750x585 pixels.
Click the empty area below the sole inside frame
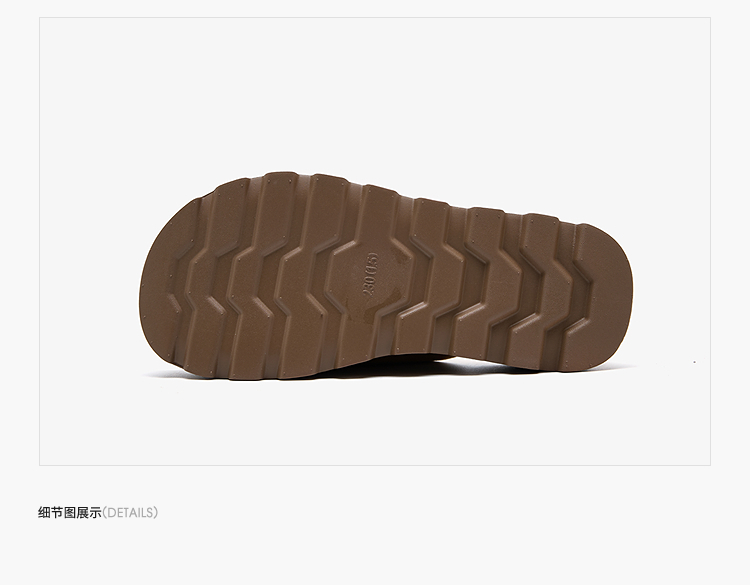coord(375,422)
